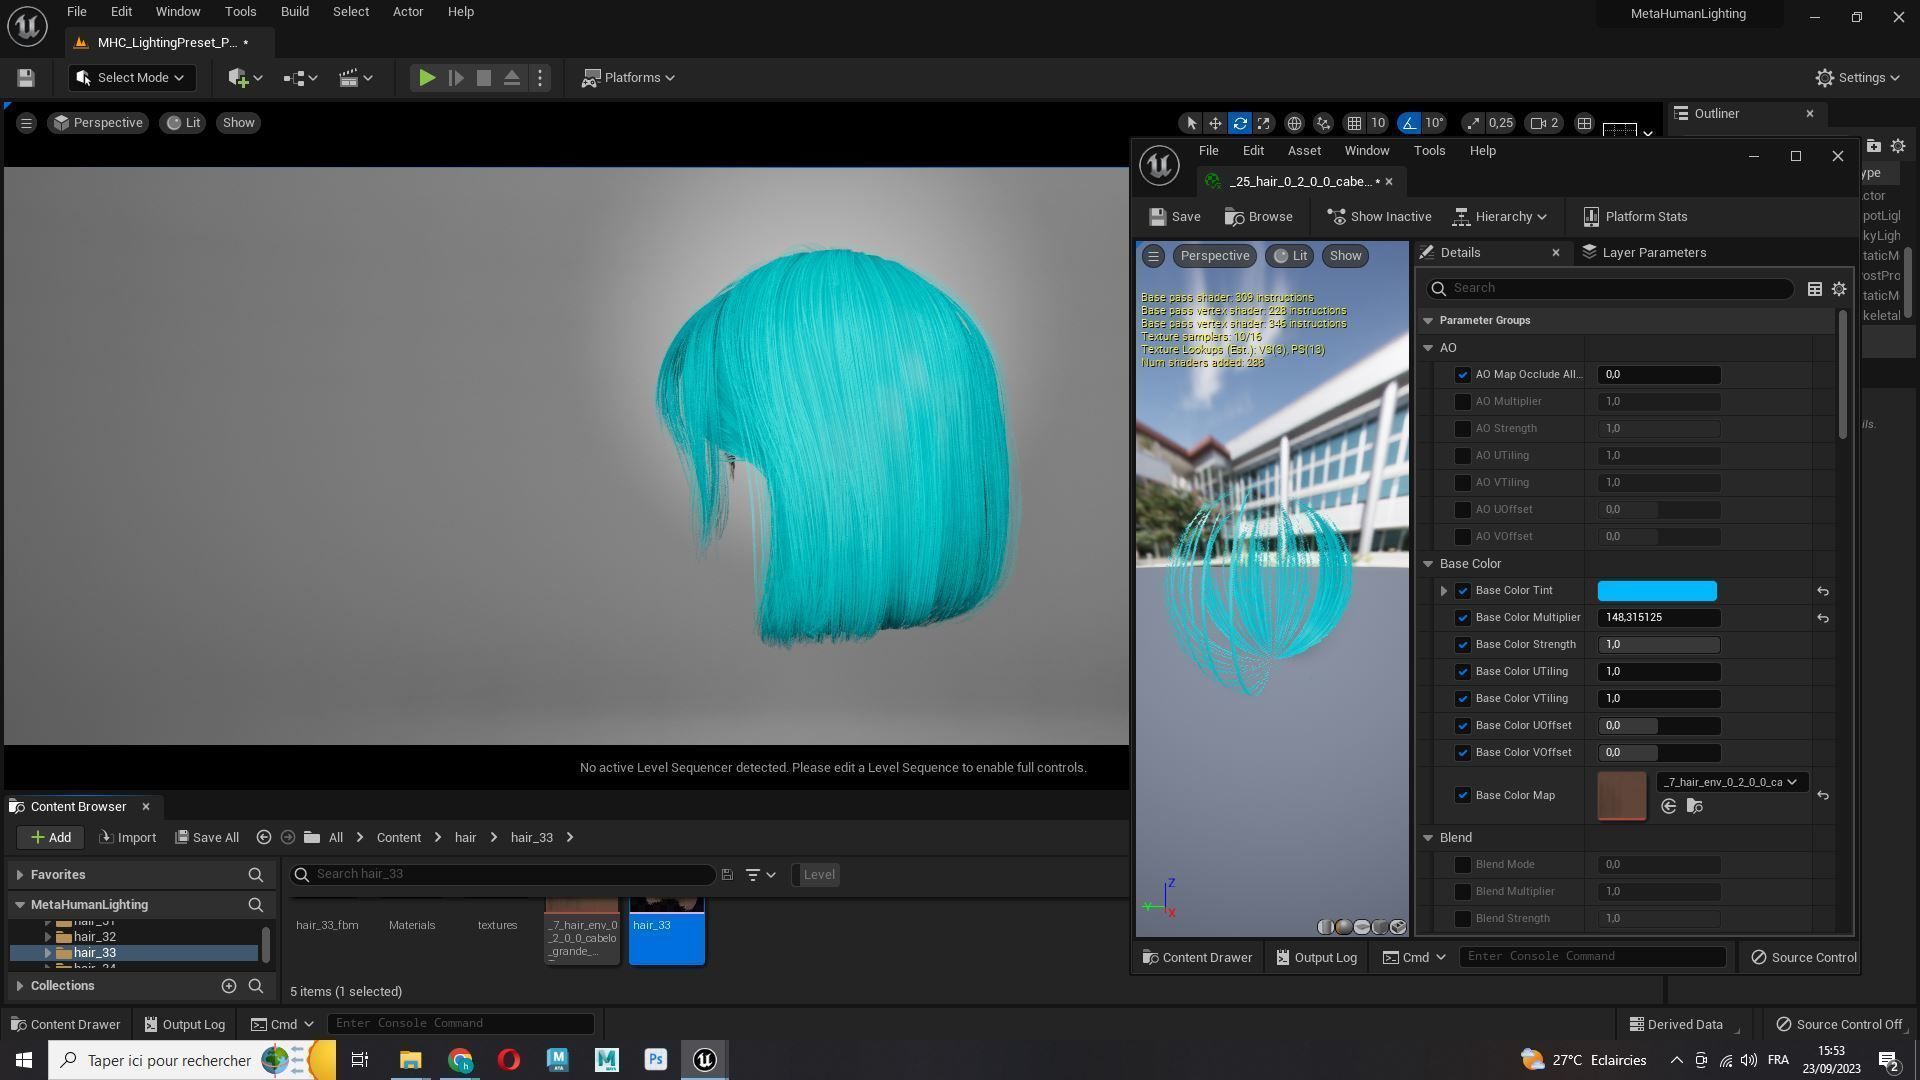Image resolution: width=1920 pixels, height=1080 pixels.
Task: Enable the Blend Multiplier checkbox
Action: (x=1463, y=892)
